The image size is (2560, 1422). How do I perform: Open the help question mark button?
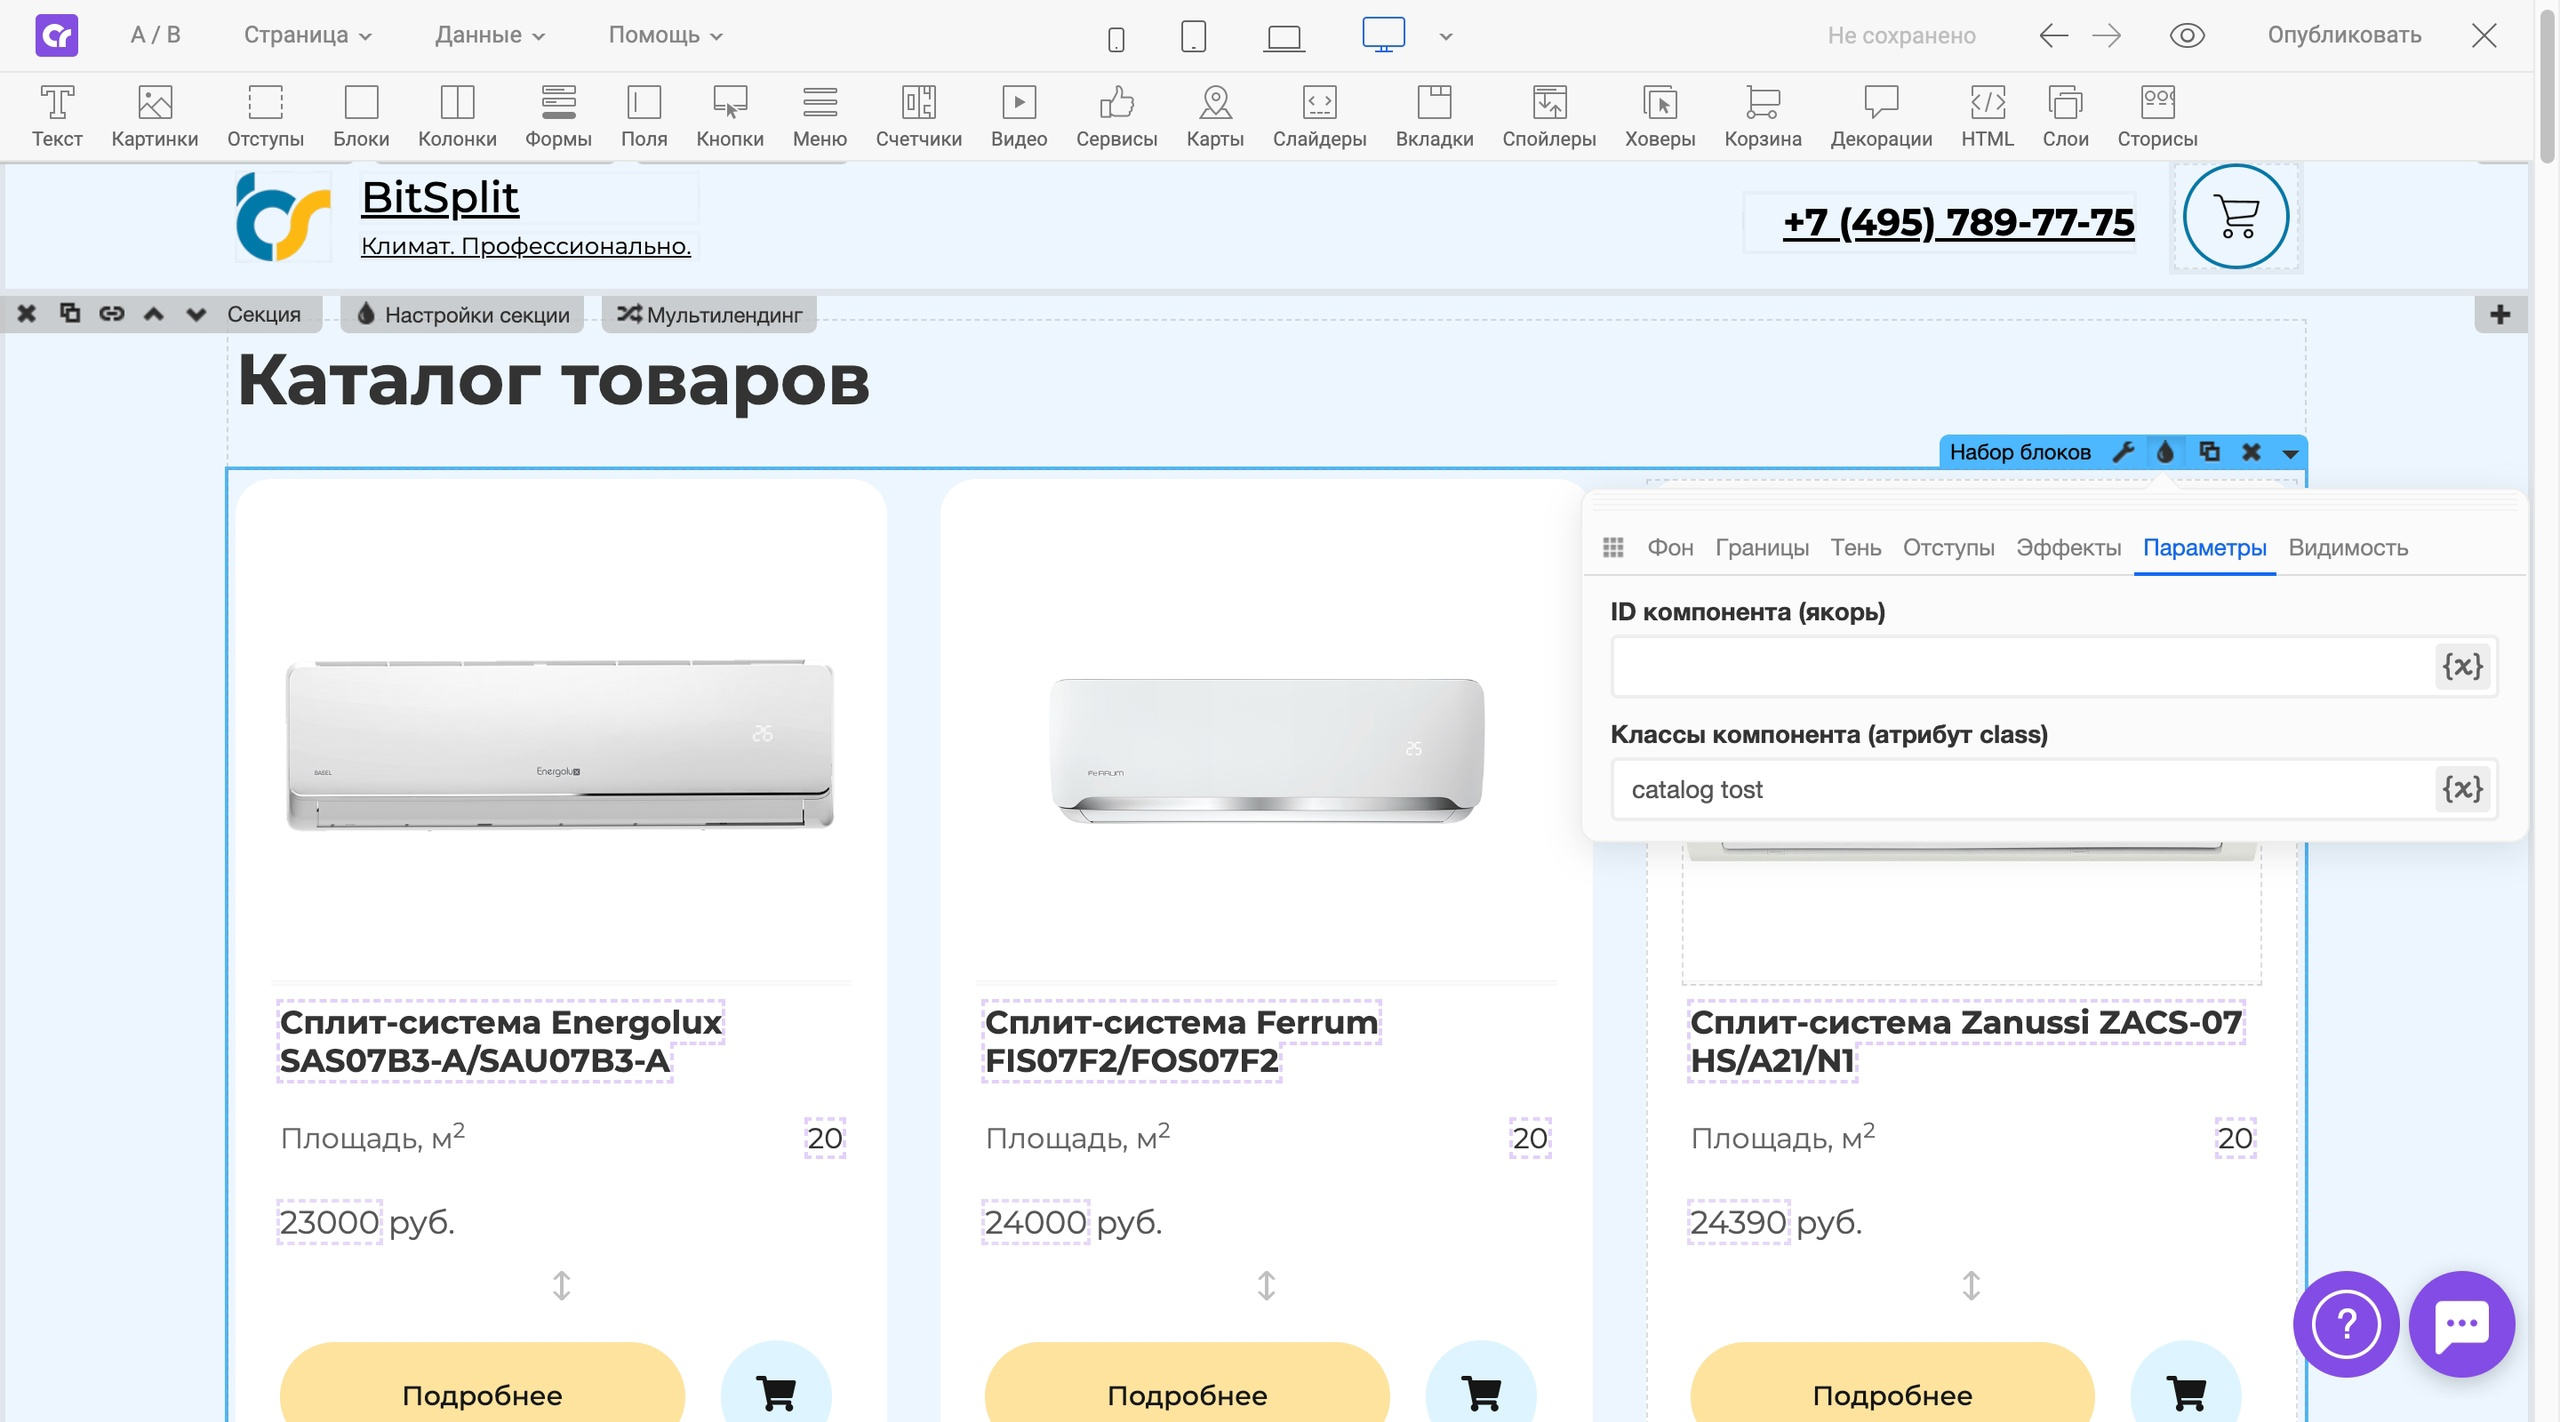click(2346, 1324)
